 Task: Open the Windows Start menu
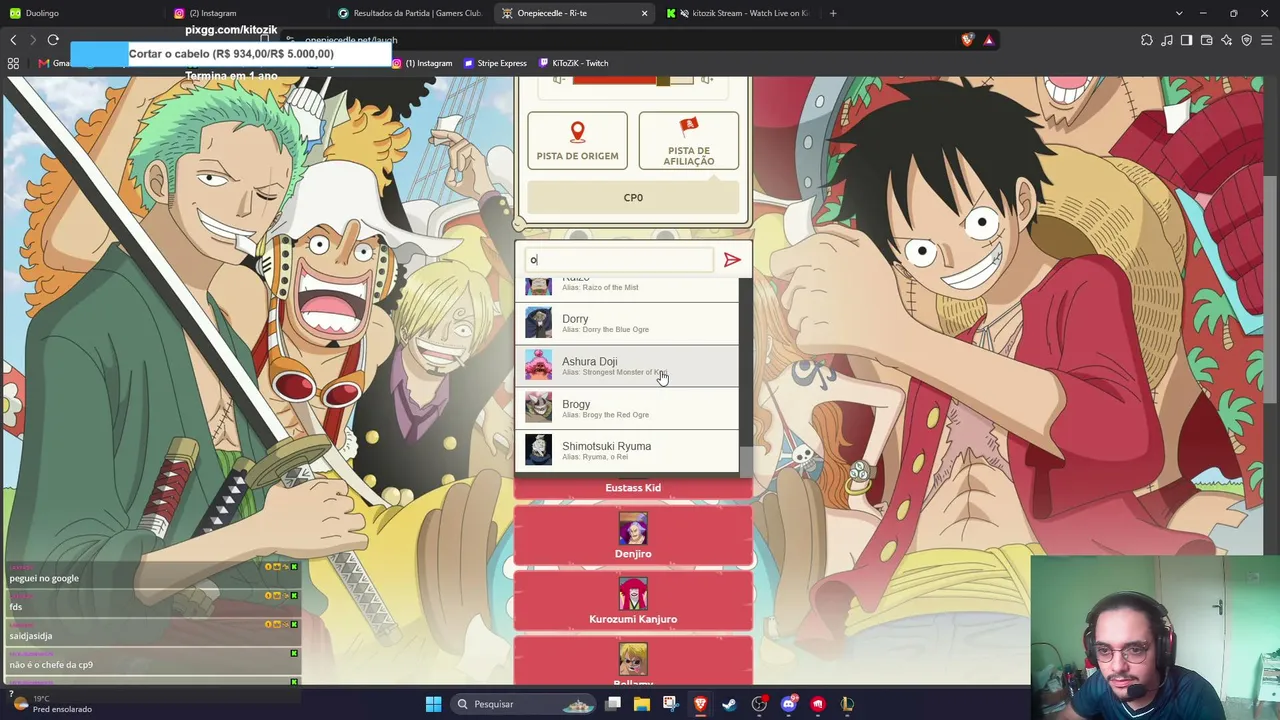433,704
